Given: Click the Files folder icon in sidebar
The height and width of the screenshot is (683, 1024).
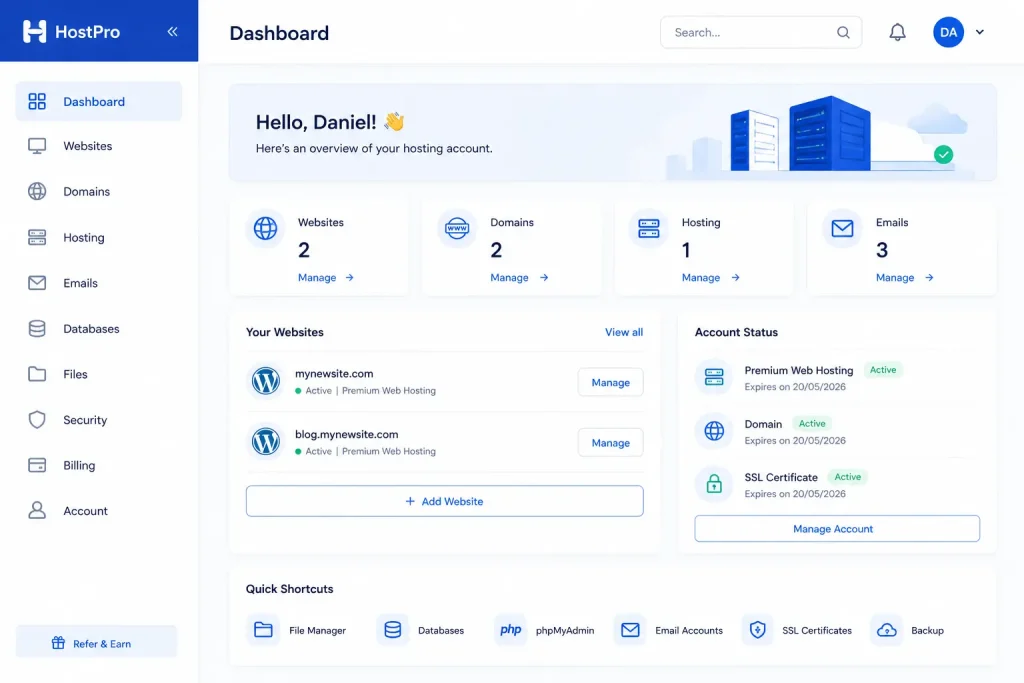Looking at the screenshot, I should [x=37, y=374].
